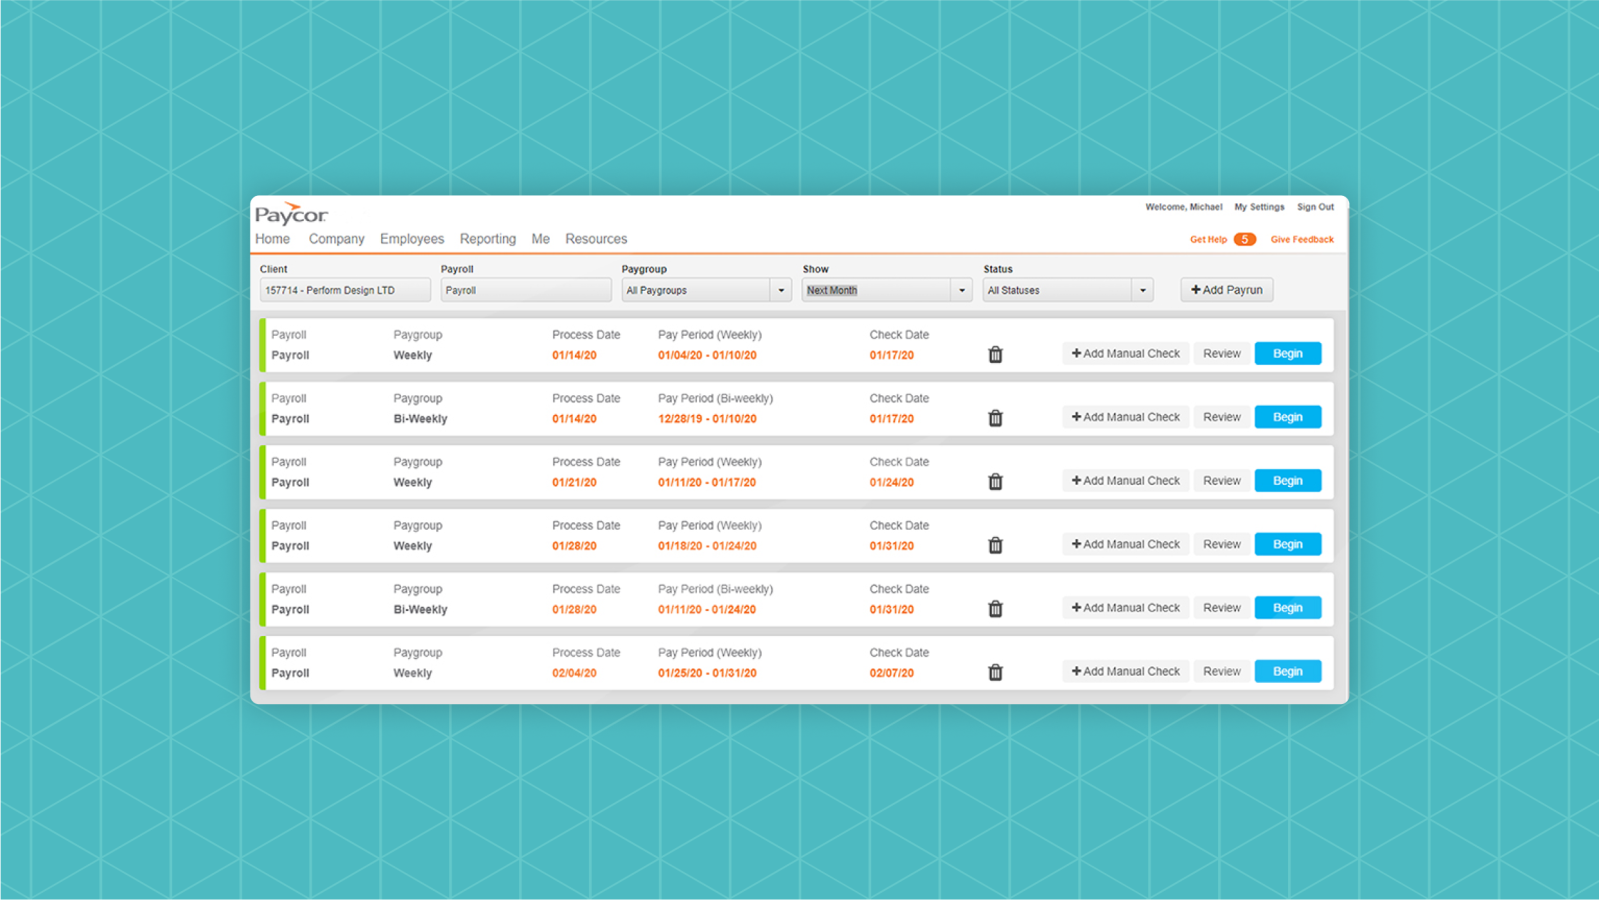Click check date 01/24/20

(891, 482)
